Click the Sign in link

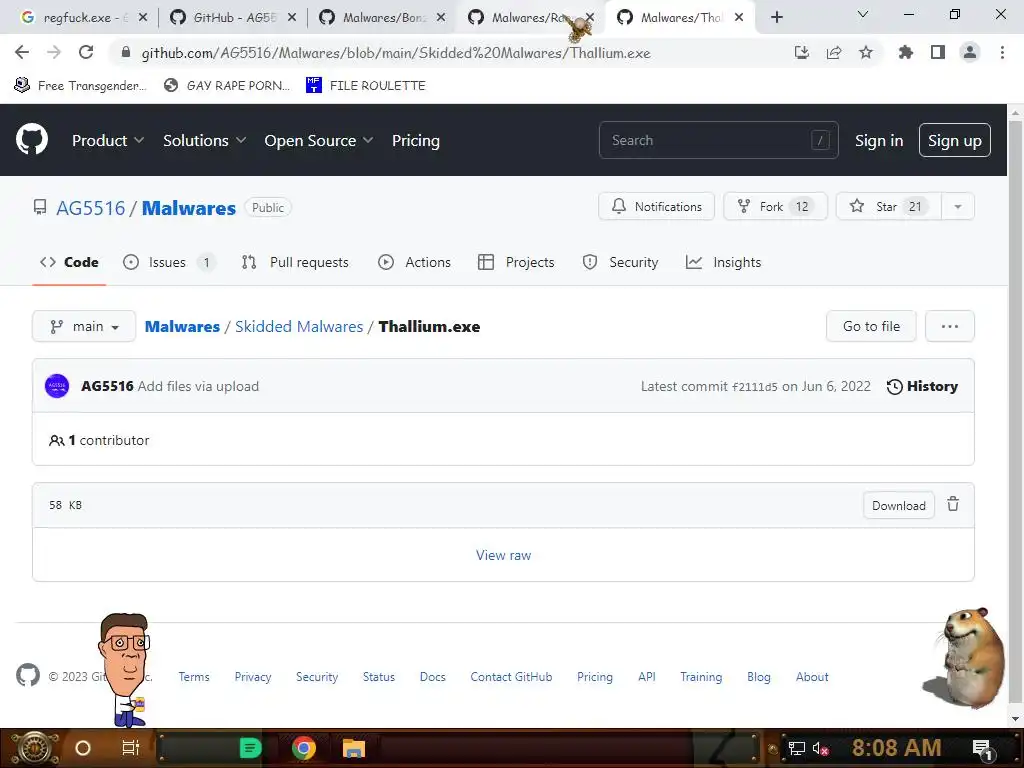[879, 140]
